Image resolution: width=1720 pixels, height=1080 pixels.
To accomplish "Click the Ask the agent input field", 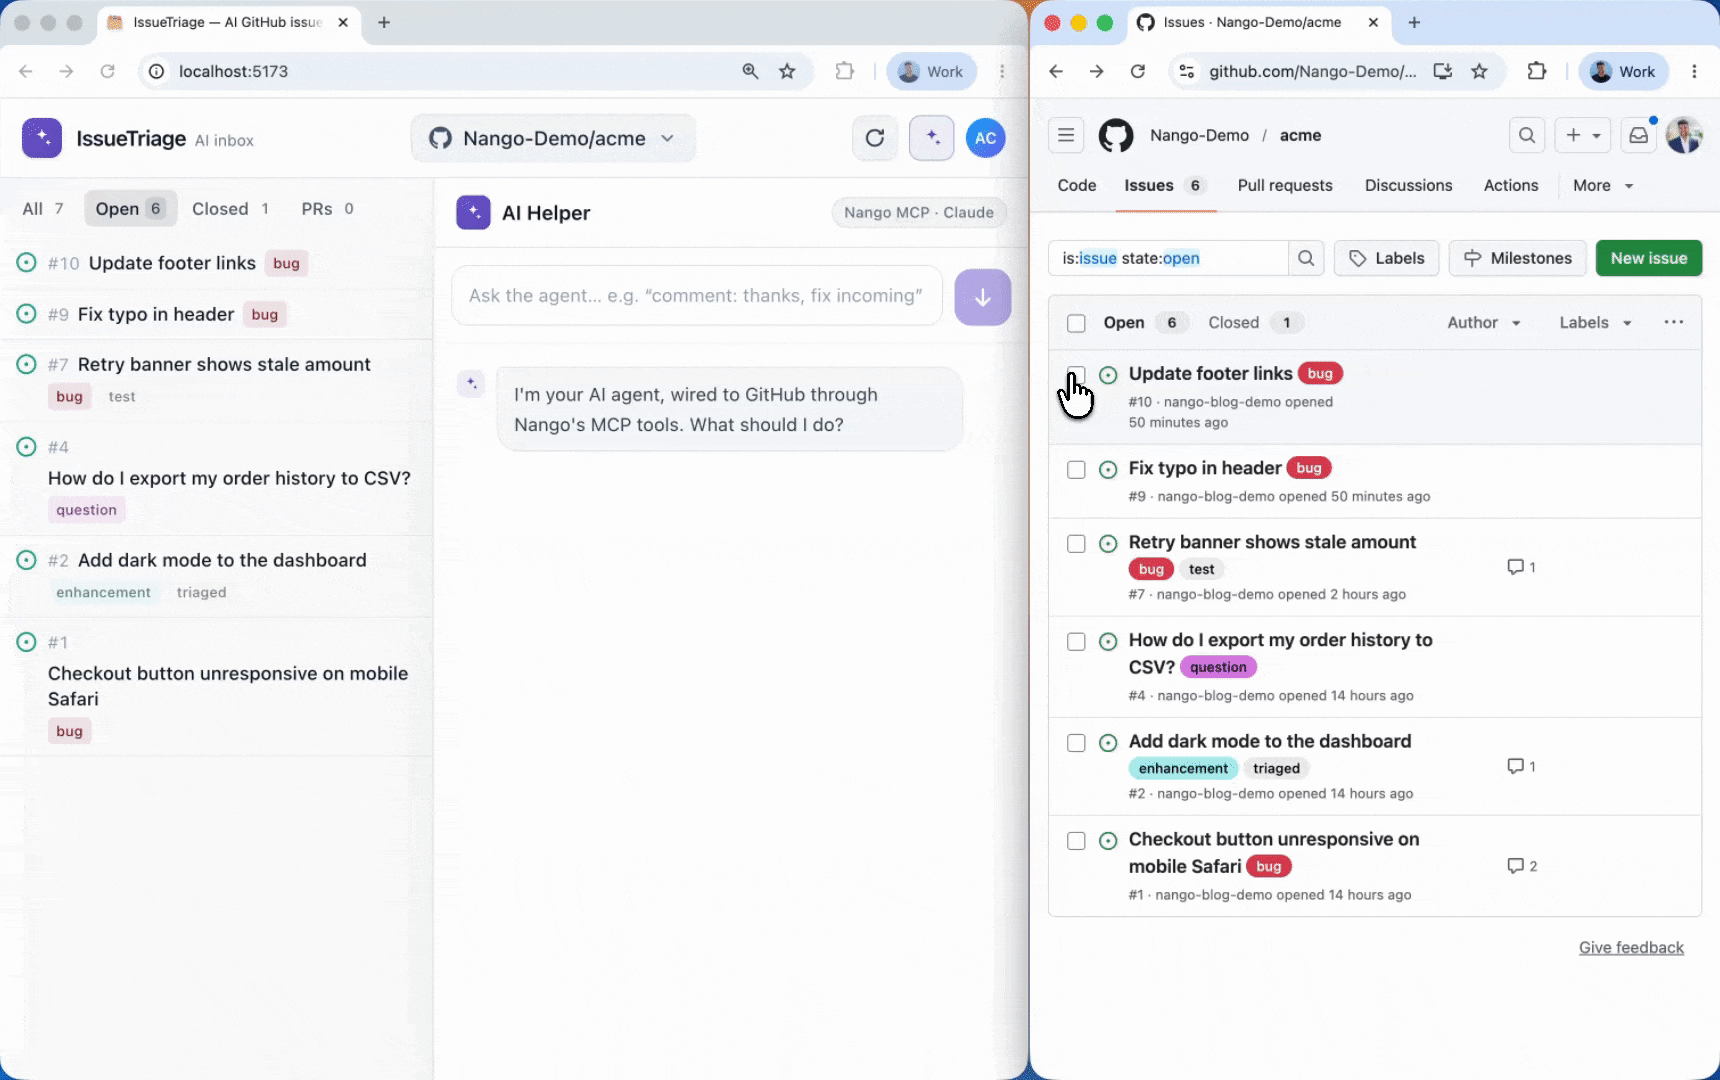I will tap(697, 296).
